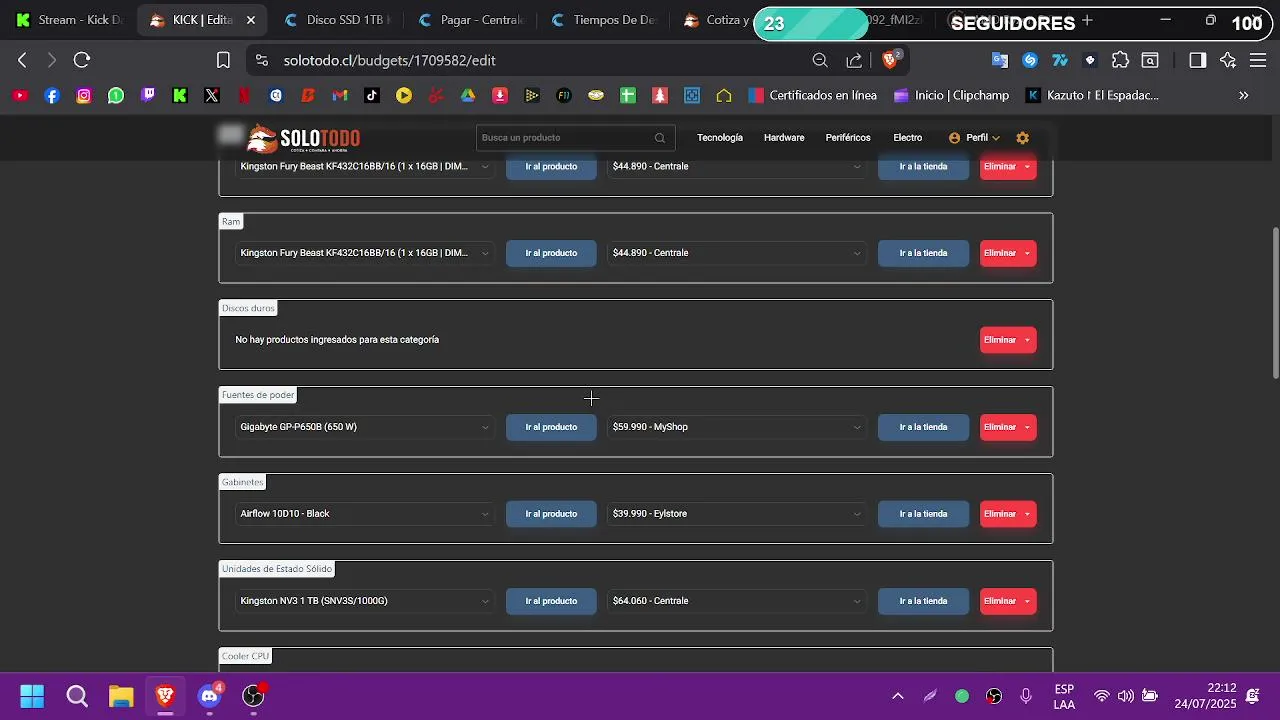Image resolution: width=1280 pixels, height=720 pixels.
Task: Switch to the Tiempos De tab
Action: coord(604,20)
